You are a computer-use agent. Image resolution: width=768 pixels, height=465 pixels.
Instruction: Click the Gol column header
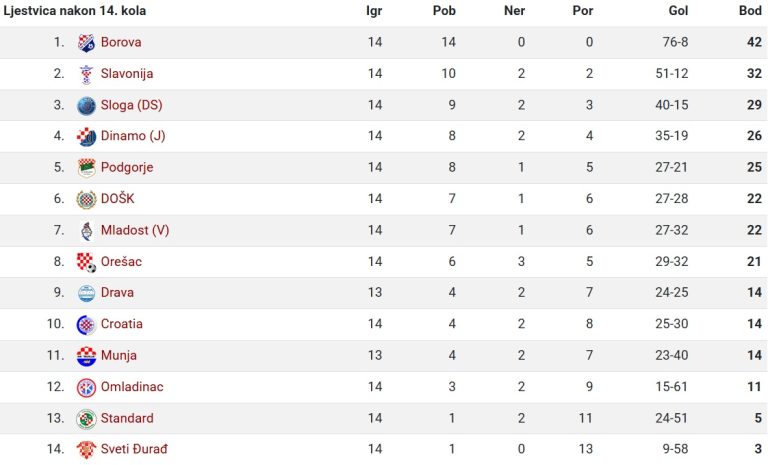[x=678, y=11]
